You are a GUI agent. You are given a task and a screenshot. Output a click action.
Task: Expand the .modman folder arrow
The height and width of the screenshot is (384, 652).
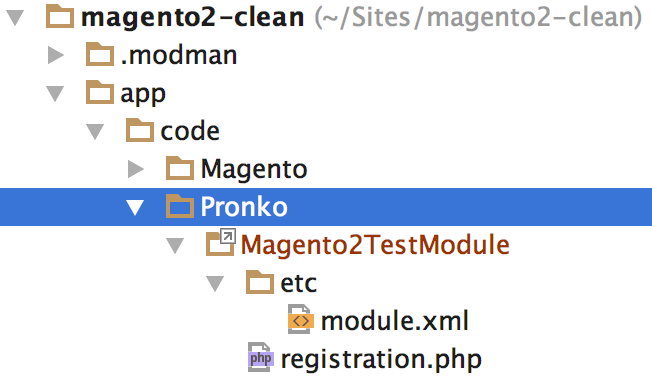tap(56, 55)
